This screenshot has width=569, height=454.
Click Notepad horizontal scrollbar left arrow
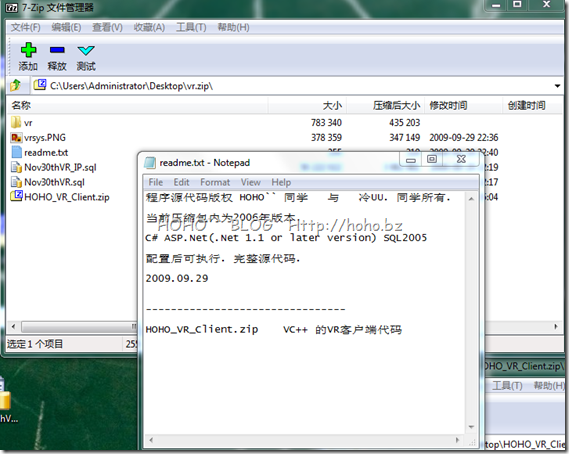pyautogui.click(x=151, y=440)
